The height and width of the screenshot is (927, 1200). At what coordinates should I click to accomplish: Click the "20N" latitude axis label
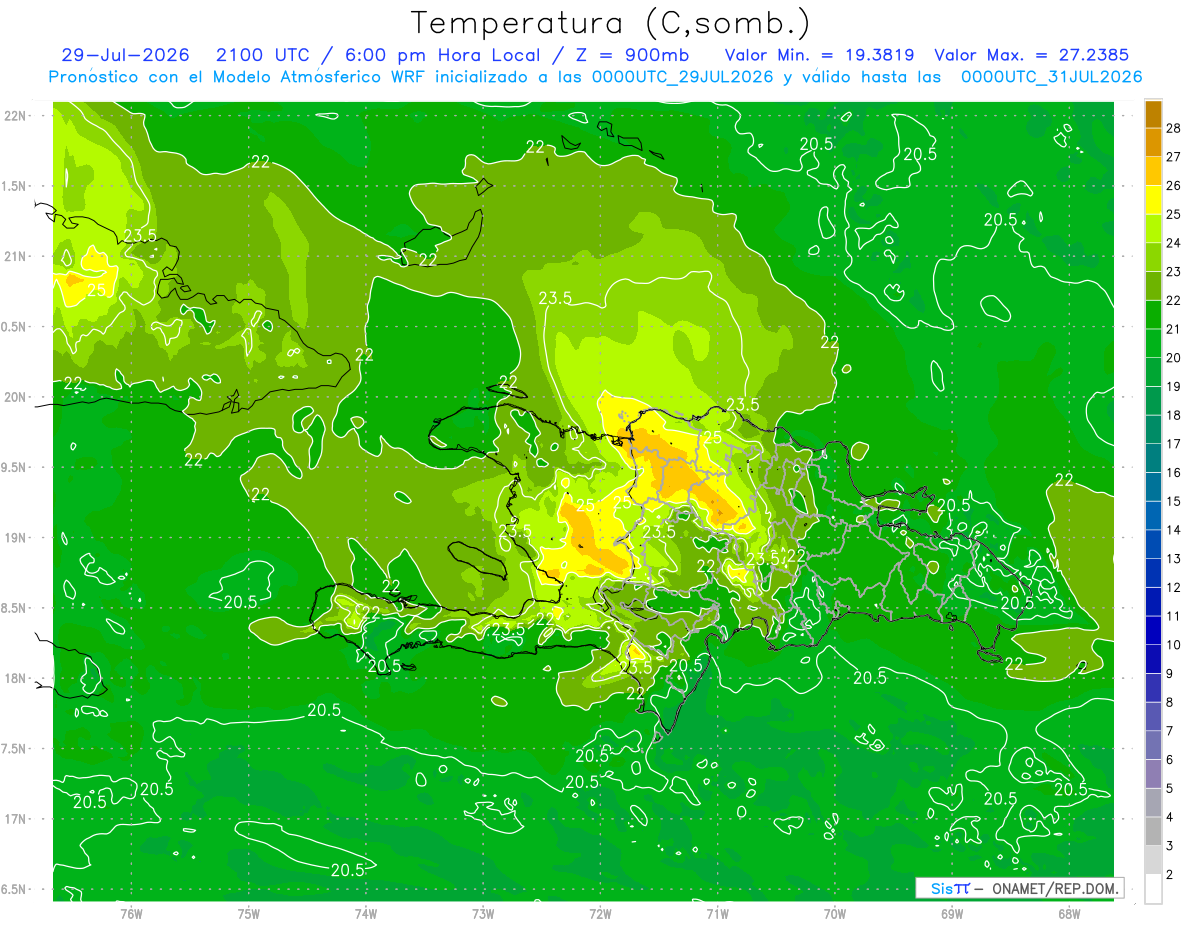[16, 397]
